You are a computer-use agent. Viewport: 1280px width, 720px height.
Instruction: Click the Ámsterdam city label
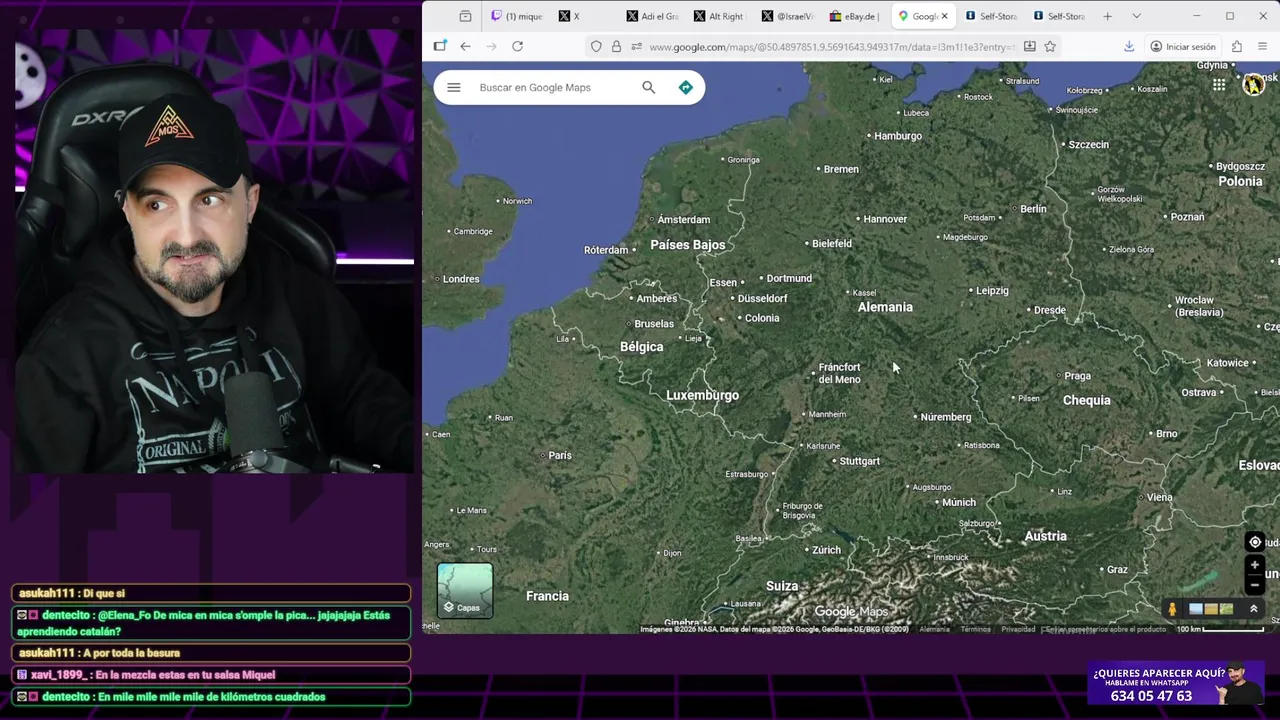pyautogui.click(x=684, y=220)
